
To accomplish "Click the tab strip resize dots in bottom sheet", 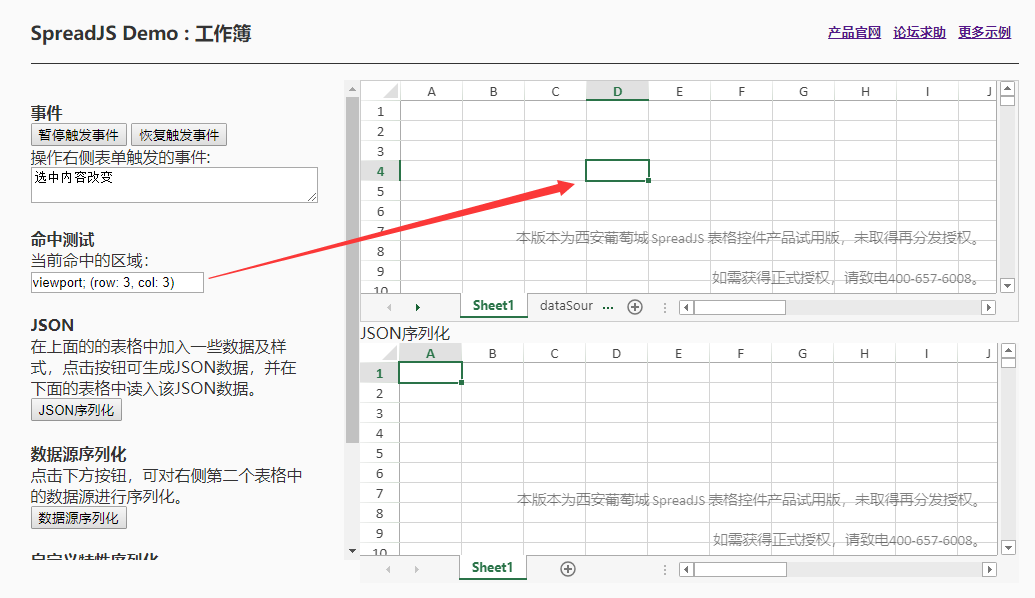I will point(665,569).
